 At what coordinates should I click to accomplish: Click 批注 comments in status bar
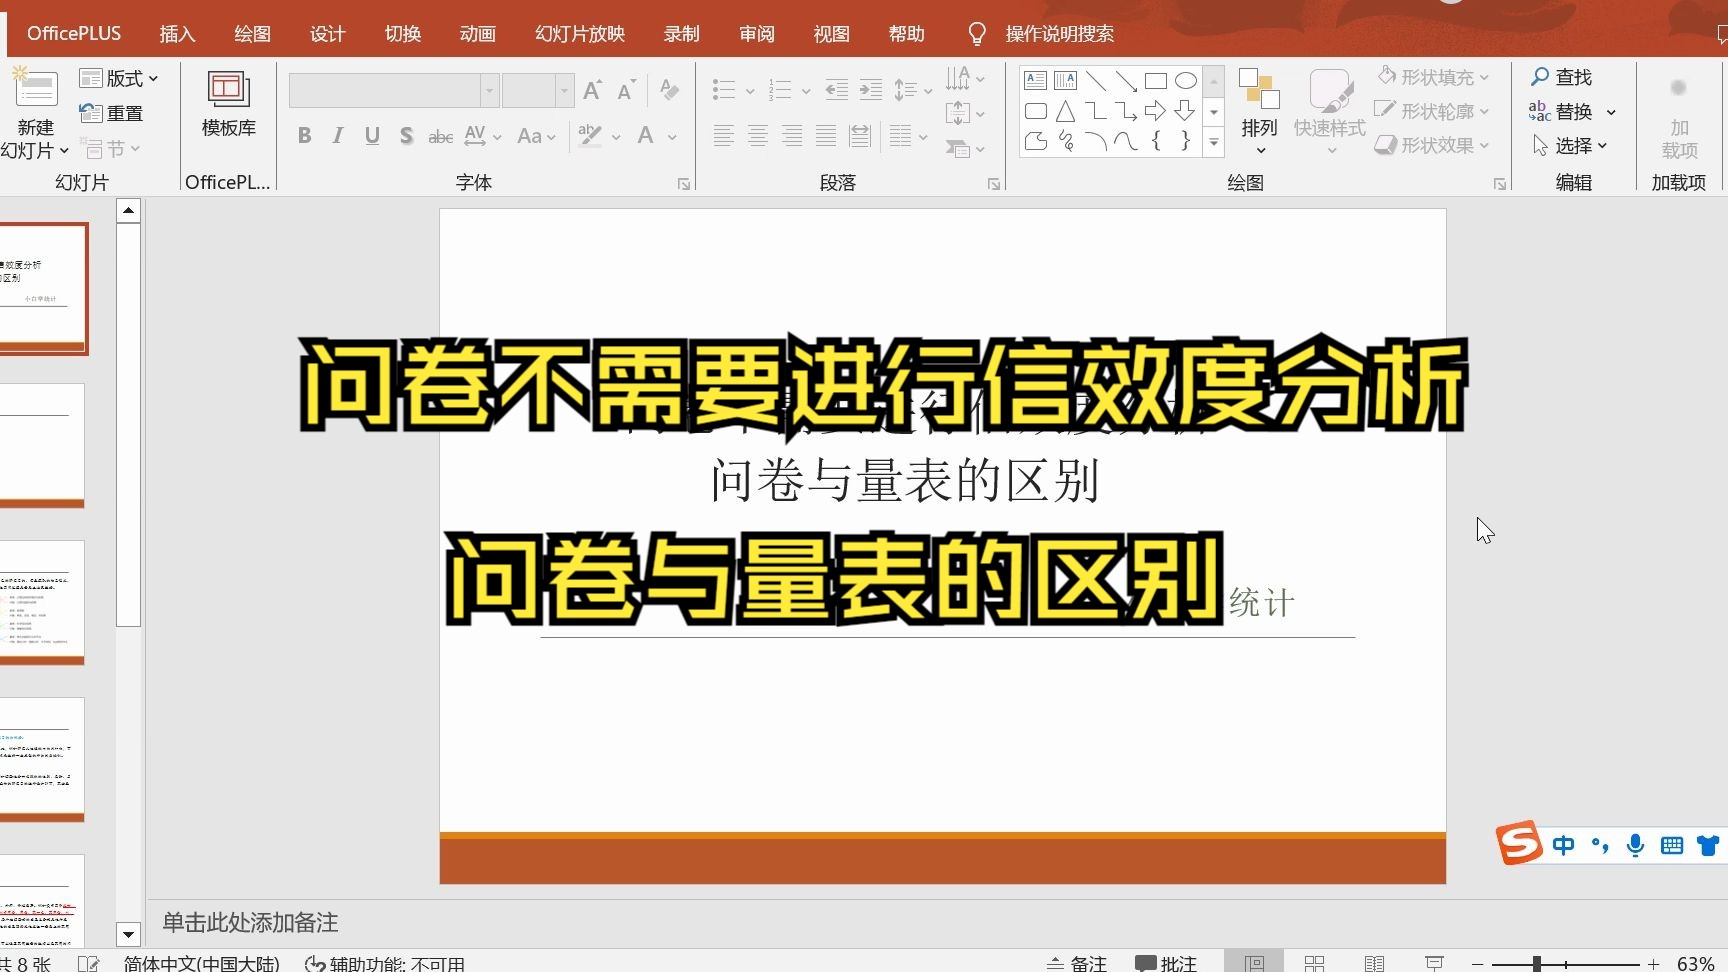coord(1166,963)
